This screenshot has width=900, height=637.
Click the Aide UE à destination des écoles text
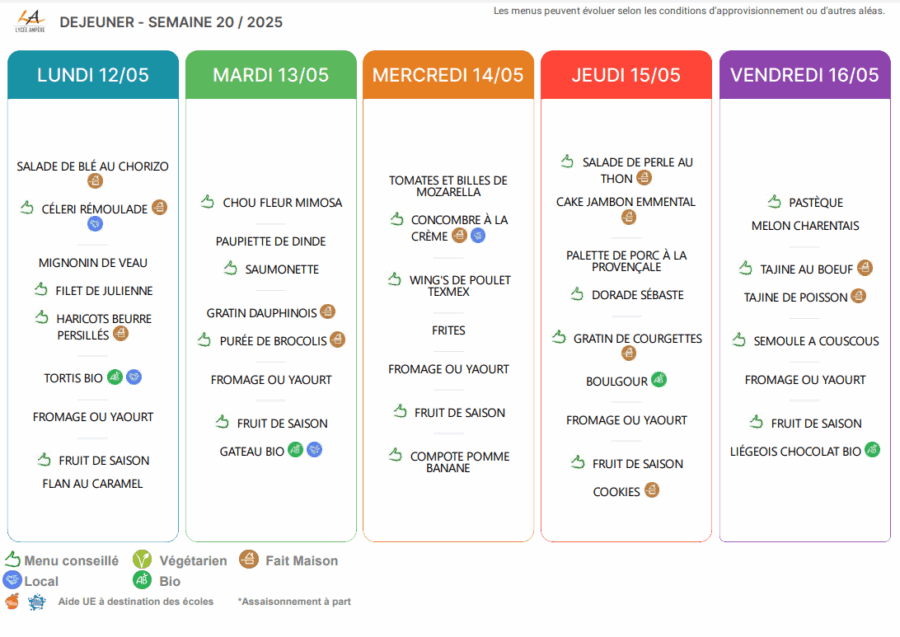(x=135, y=601)
